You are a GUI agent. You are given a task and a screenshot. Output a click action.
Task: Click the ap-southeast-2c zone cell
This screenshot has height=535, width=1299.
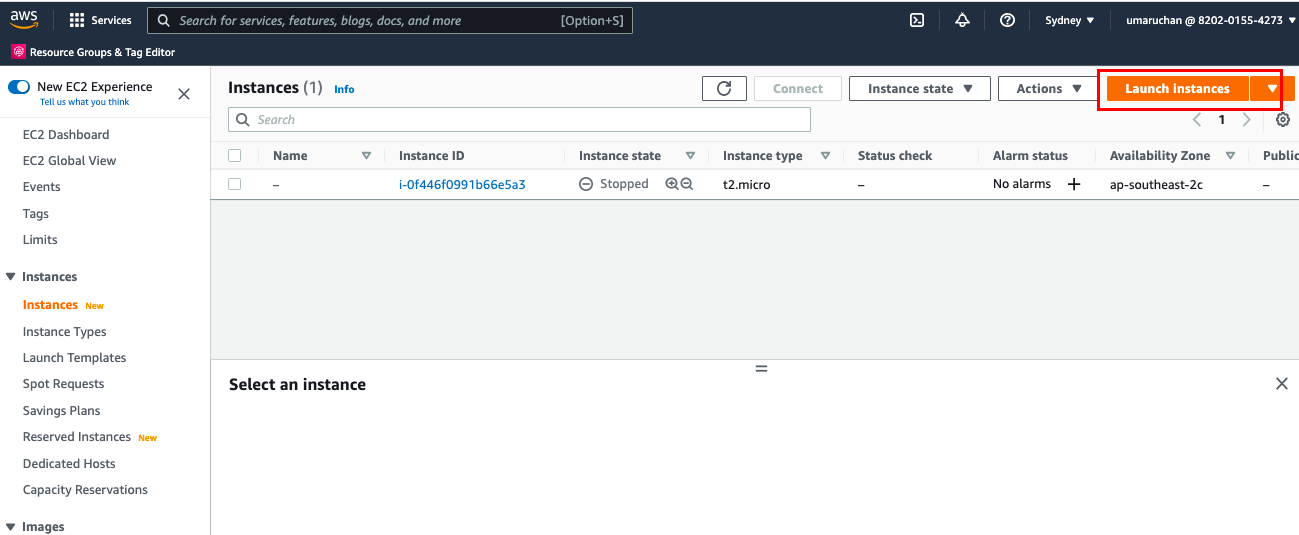(x=1156, y=185)
